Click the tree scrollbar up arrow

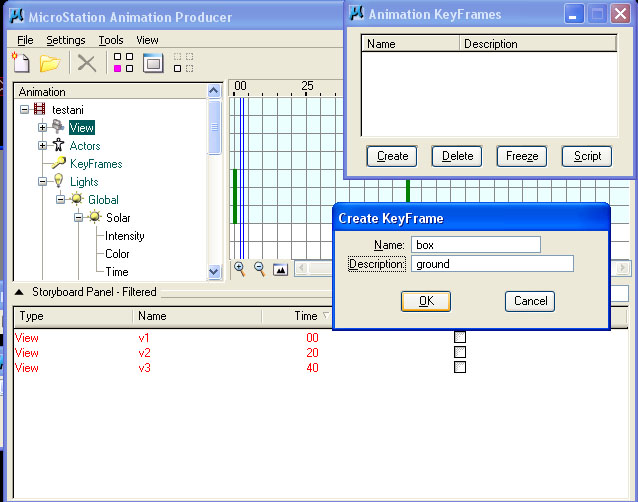point(214,91)
